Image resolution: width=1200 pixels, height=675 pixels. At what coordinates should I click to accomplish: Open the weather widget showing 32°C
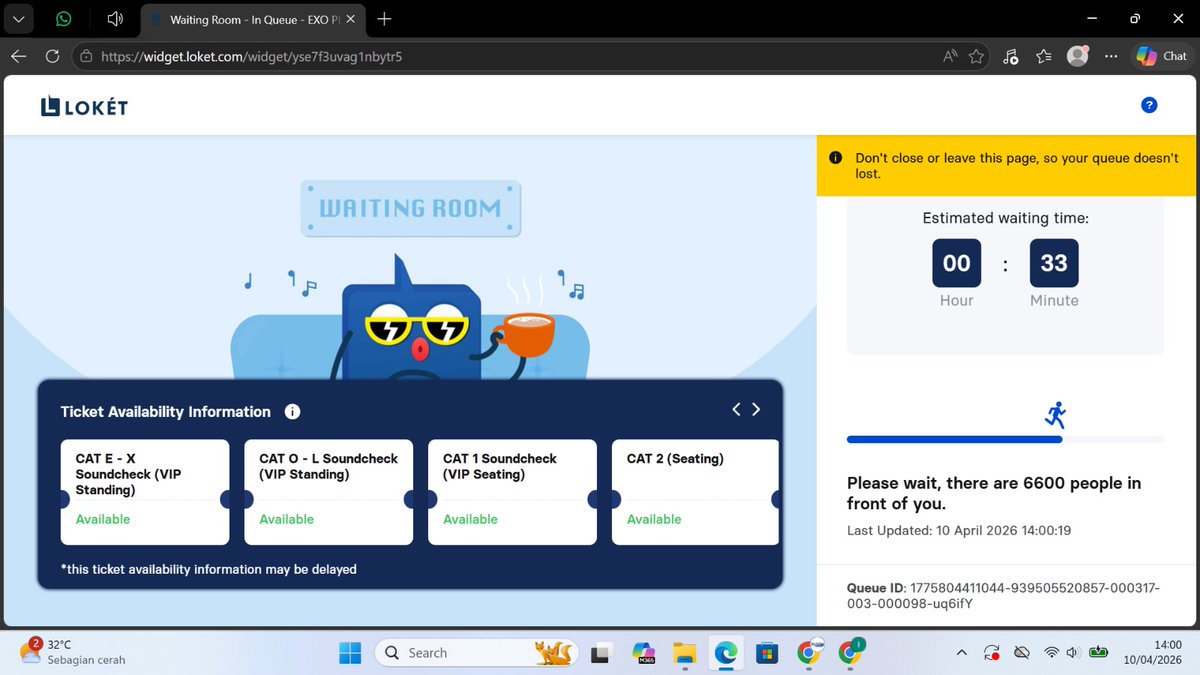72,653
